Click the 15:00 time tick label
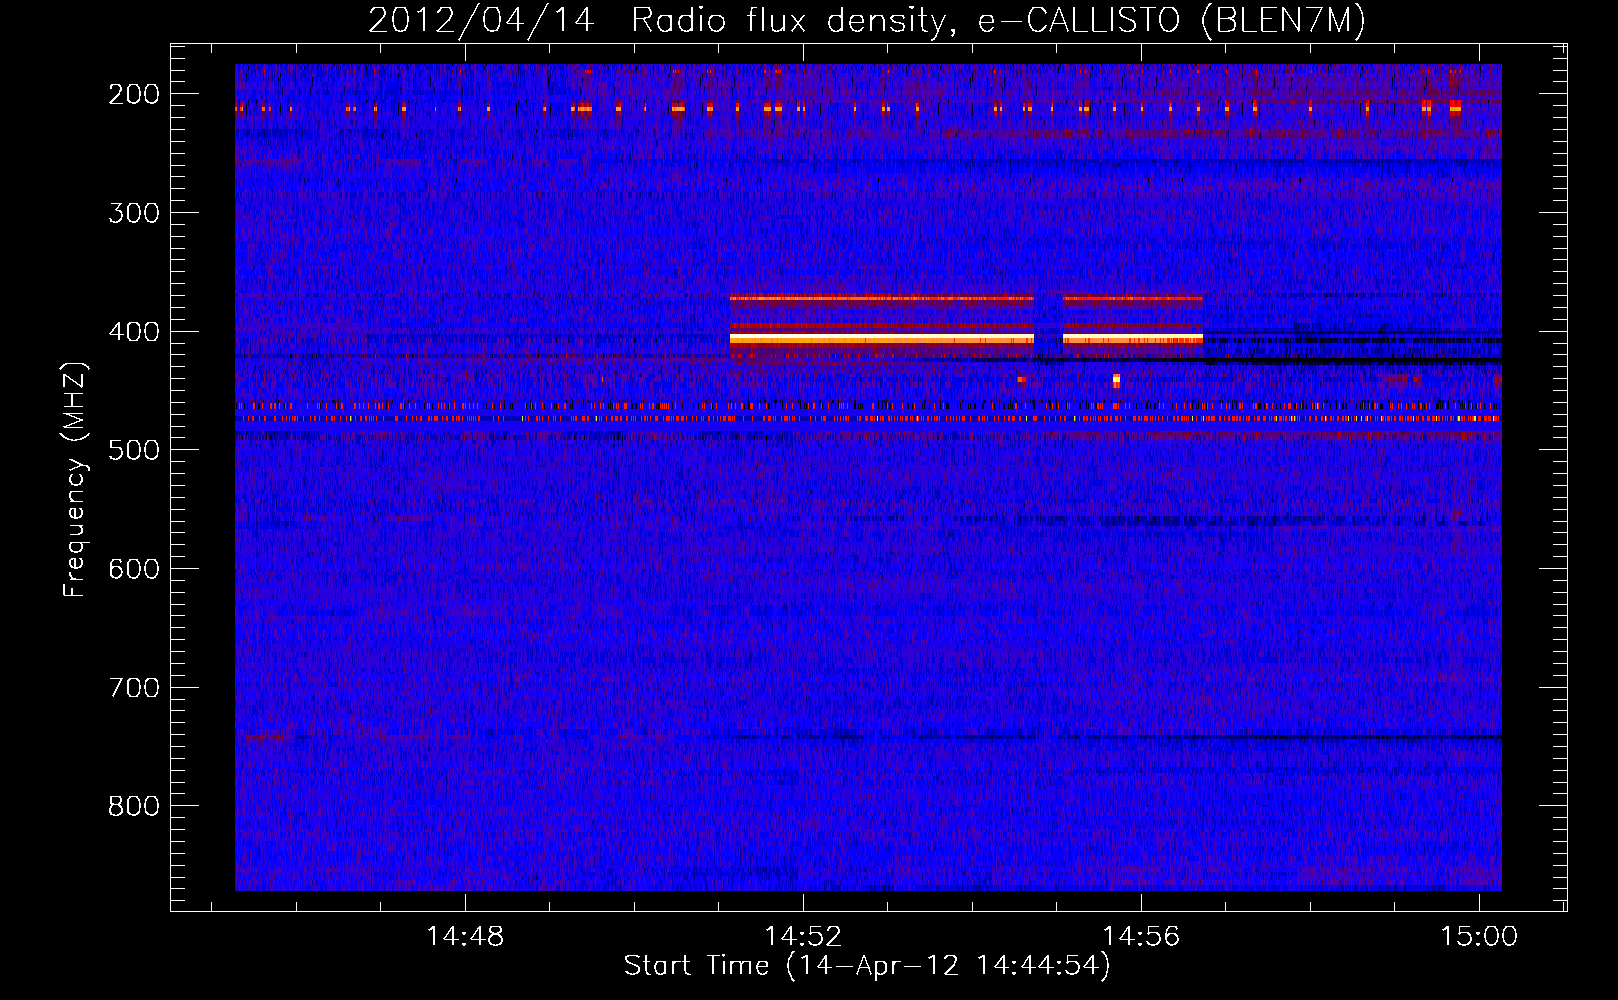Screen dimensions: 1618x1000 click(1479, 937)
